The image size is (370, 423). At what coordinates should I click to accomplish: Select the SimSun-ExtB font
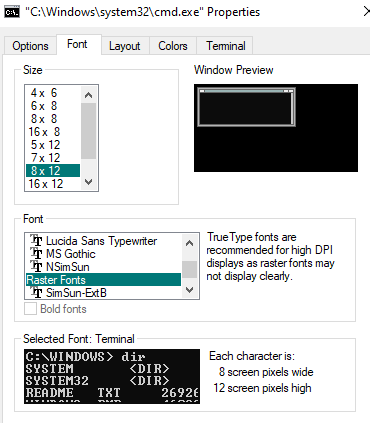[x=103, y=293]
